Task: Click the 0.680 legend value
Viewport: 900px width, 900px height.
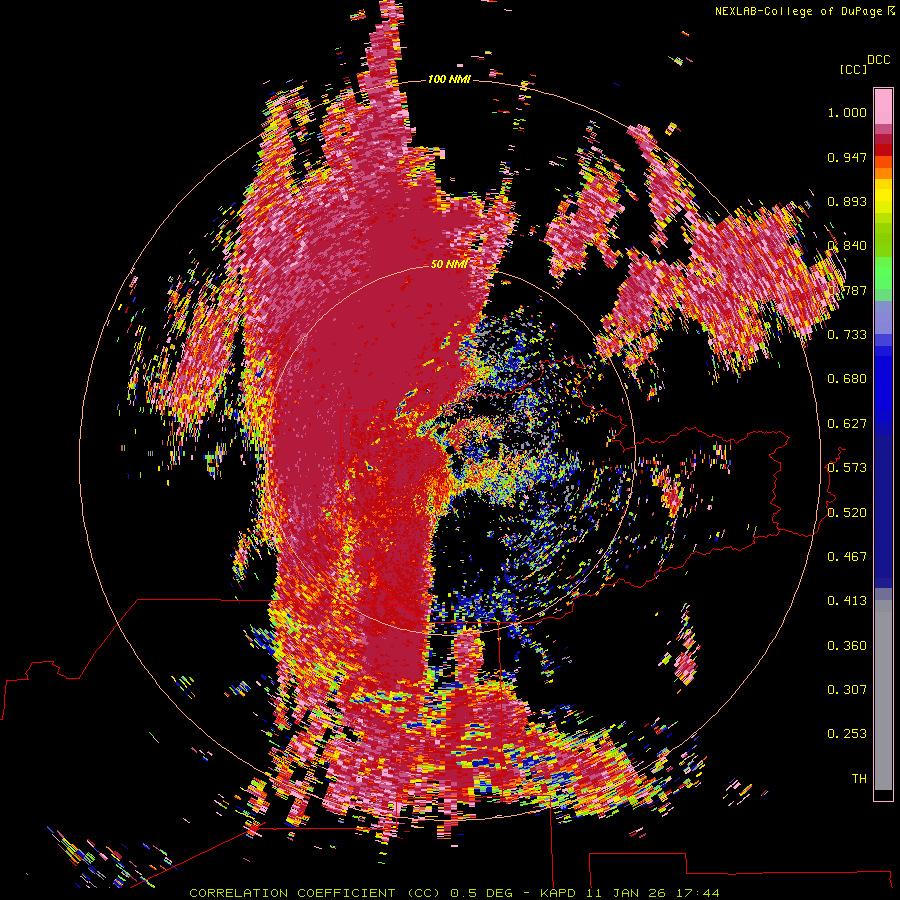Action: [x=847, y=379]
